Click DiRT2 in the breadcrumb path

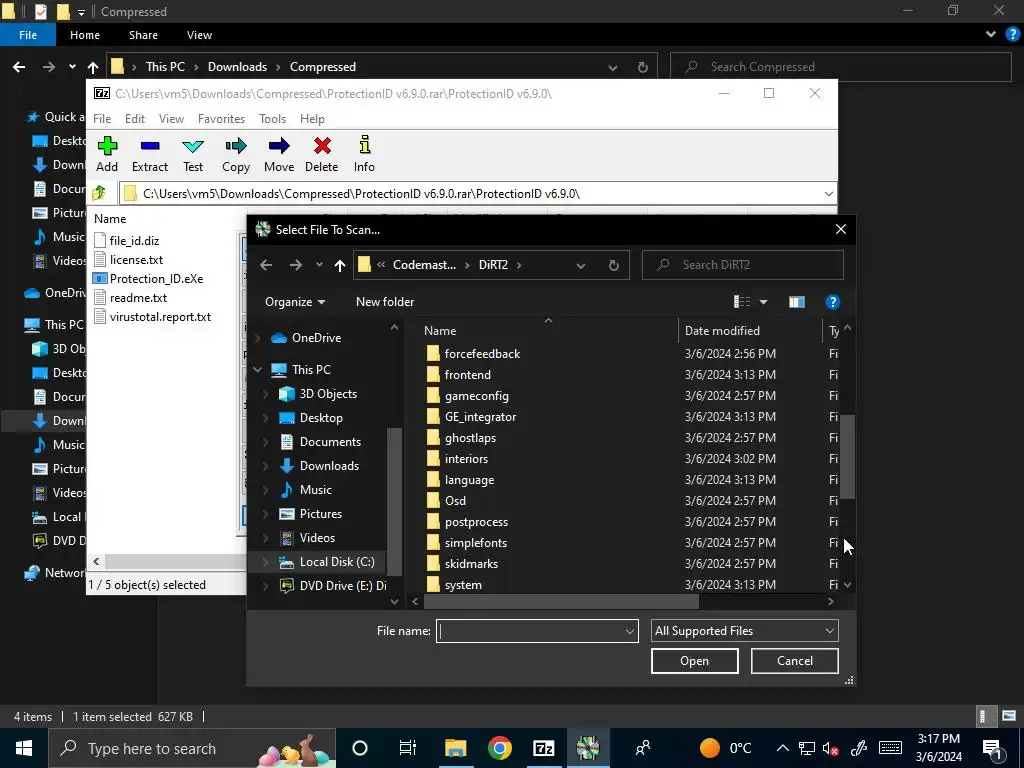(x=493, y=265)
